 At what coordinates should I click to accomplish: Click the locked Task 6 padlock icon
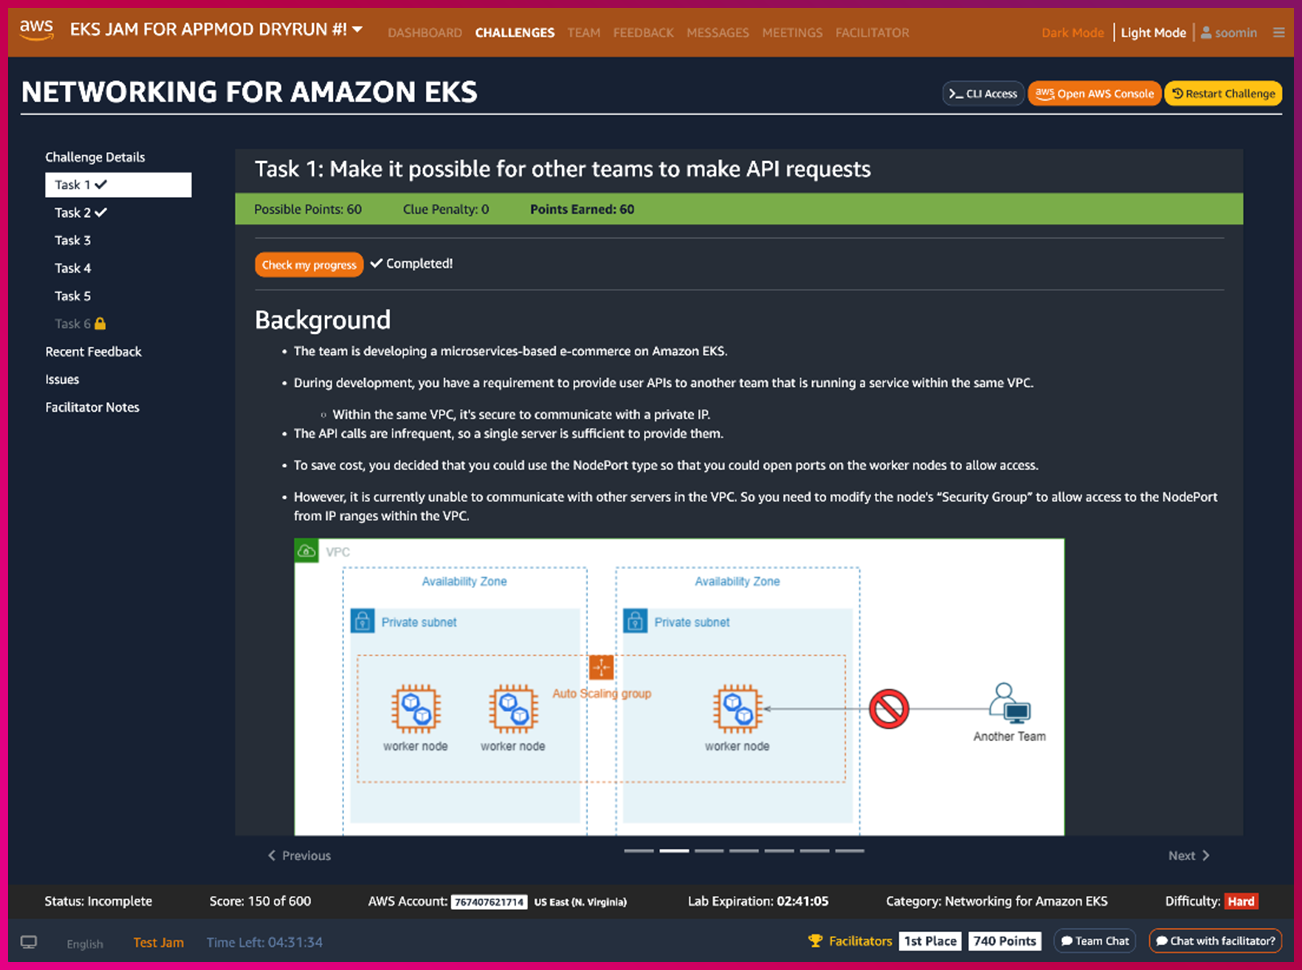coord(100,324)
